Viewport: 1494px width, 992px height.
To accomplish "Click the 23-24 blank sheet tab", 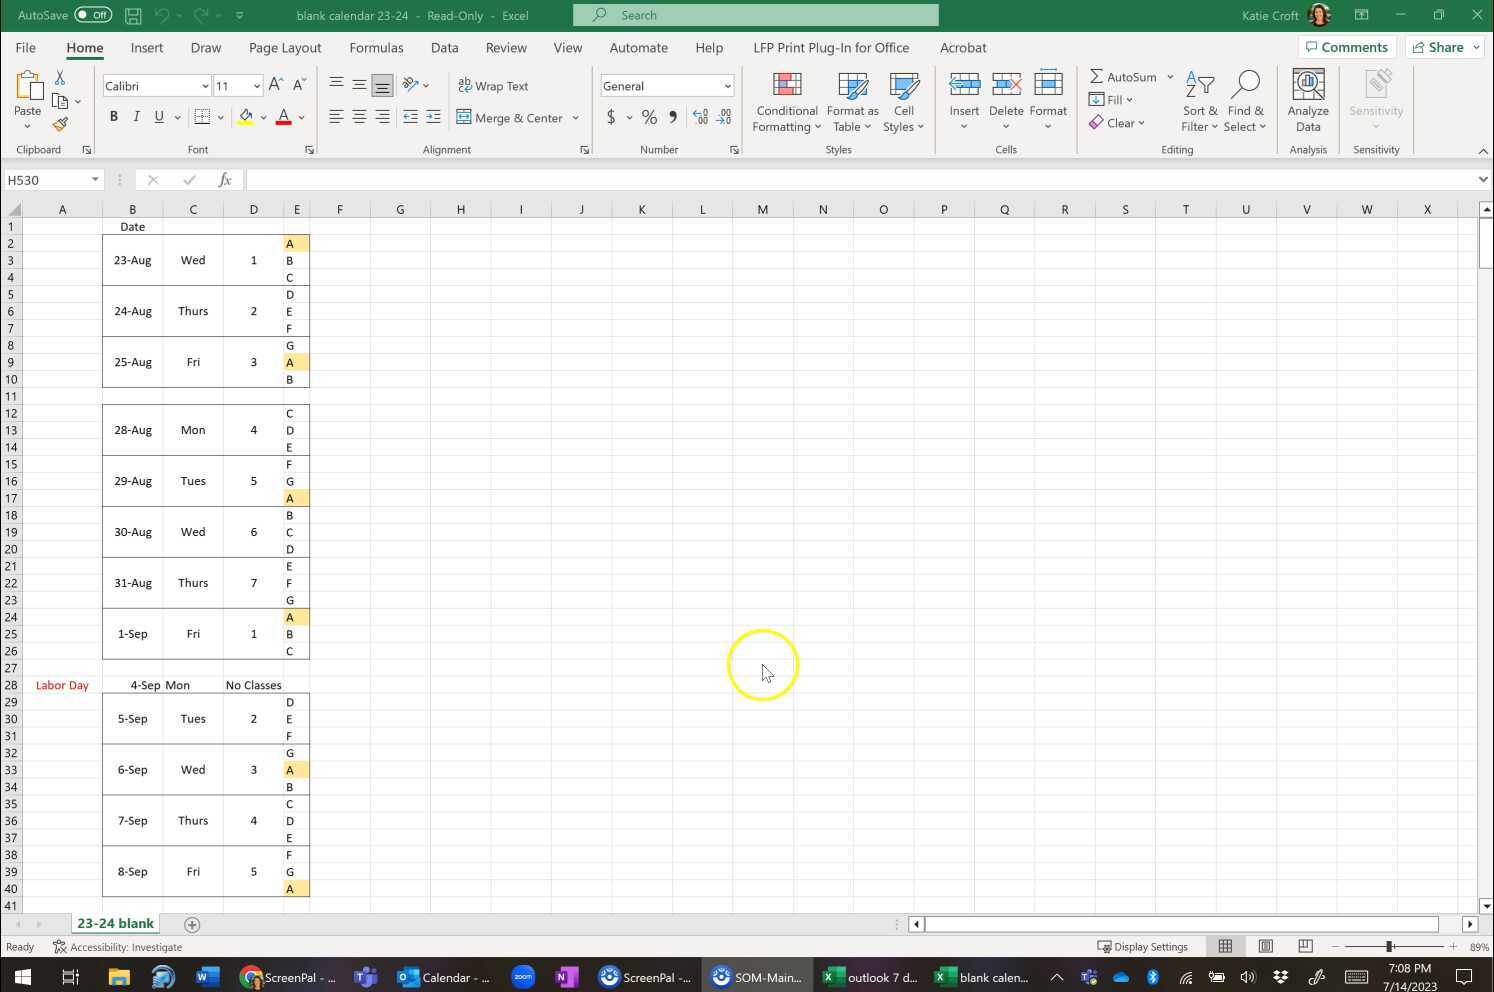I will pos(115,923).
